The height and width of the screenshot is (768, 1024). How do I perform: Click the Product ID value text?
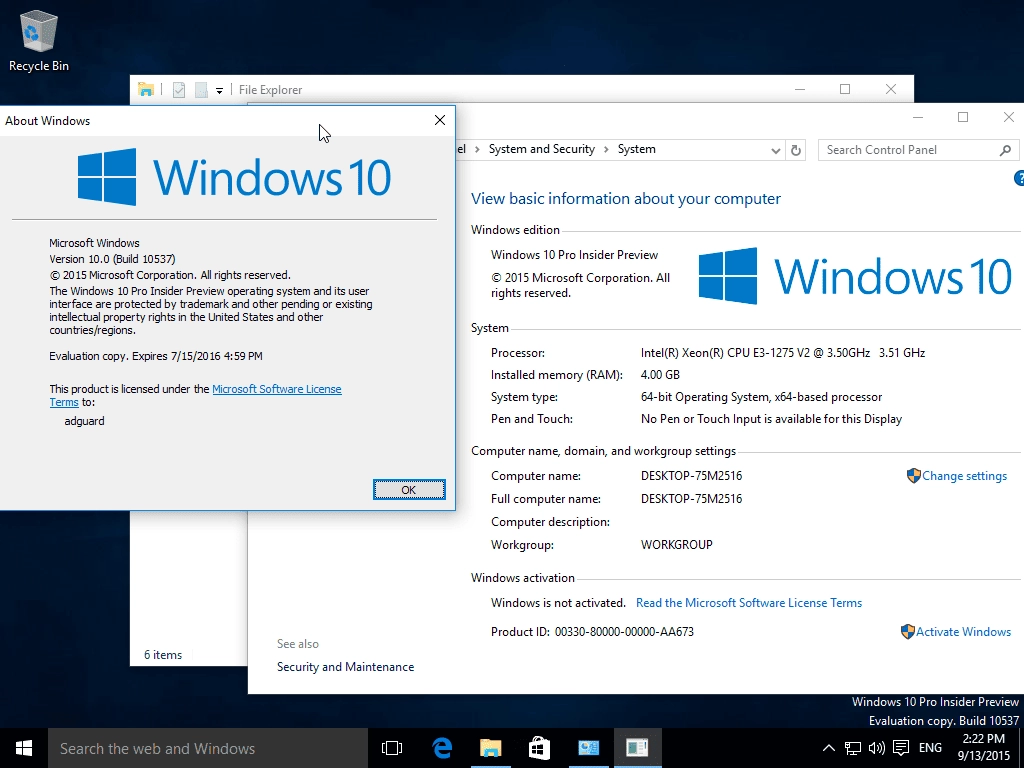[624, 632]
